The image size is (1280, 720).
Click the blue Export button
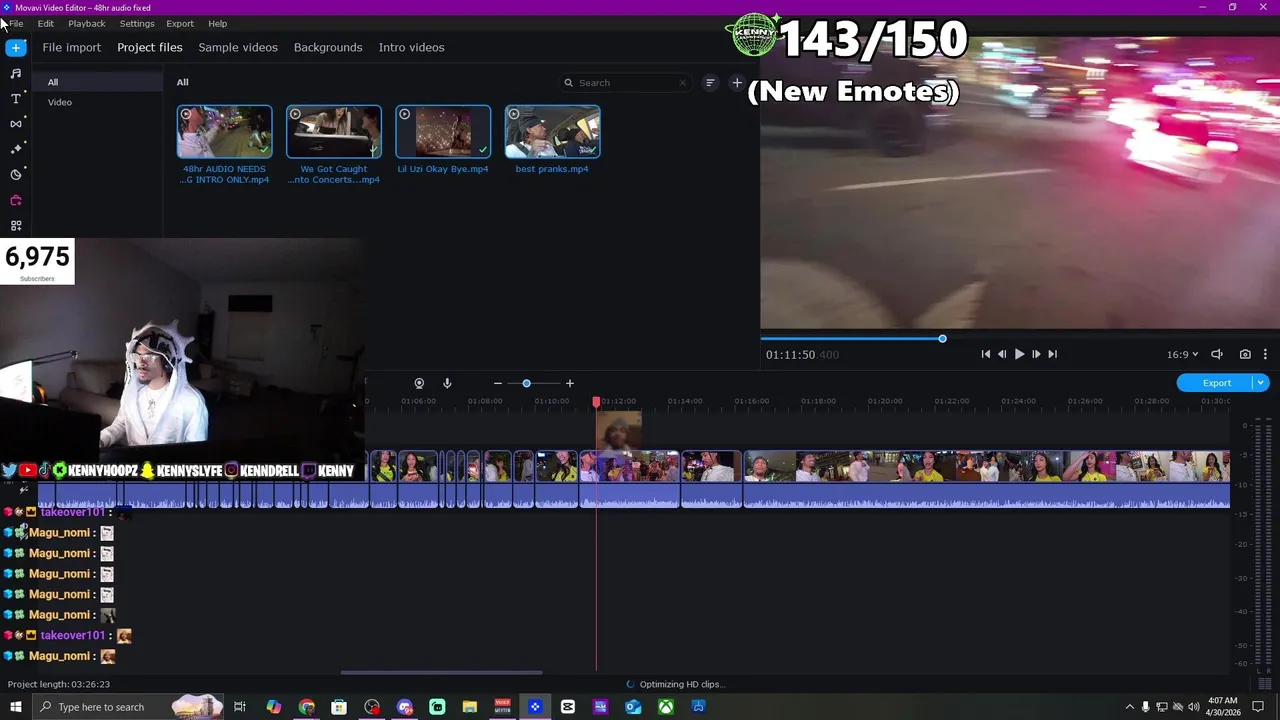tap(1216, 383)
